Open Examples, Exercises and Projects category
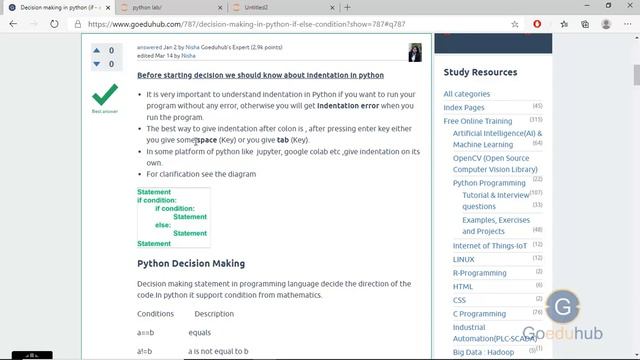Image resolution: width=640 pixels, height=360 pixels. (496, 225)
